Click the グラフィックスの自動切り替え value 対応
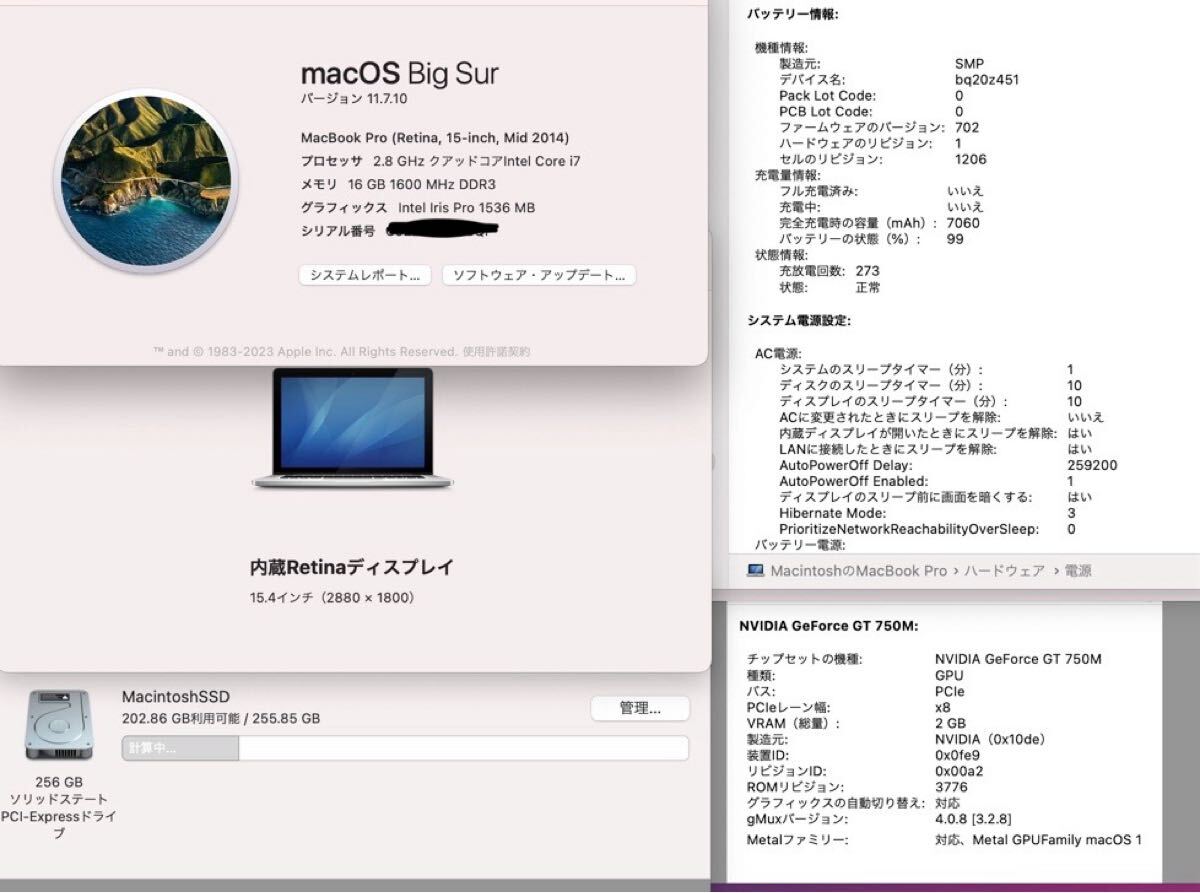The width and height of the screenshot is (1200, 893). (948, 803)
